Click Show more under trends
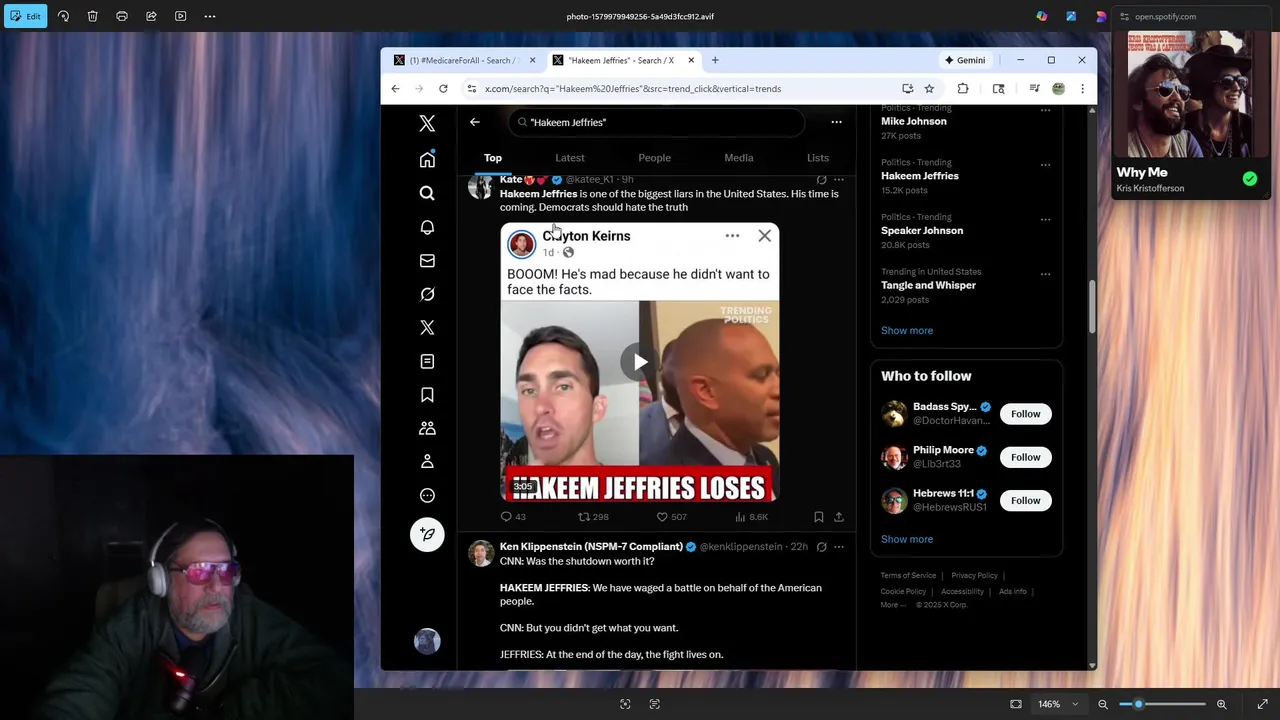 (x=907, y=331)
